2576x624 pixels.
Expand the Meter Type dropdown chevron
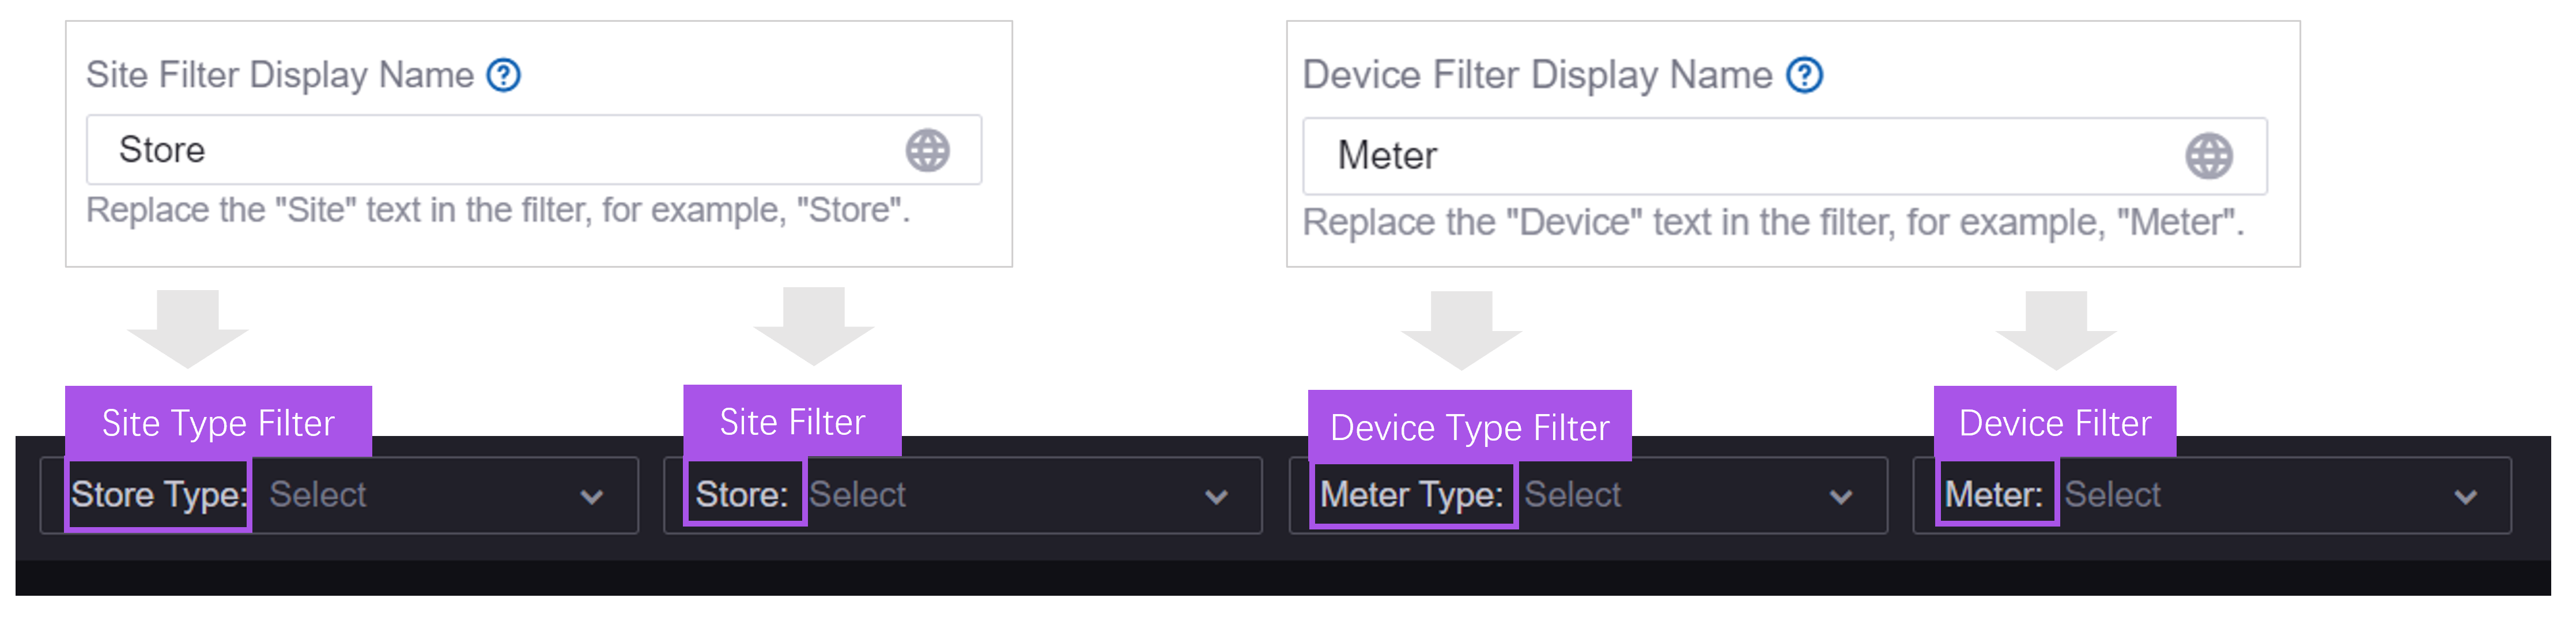[x=1841, y=496]
